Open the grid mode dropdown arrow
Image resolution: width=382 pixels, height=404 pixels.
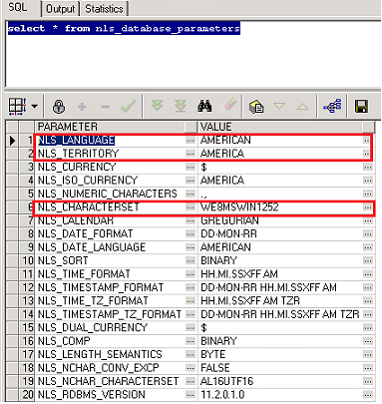[34, 107]
